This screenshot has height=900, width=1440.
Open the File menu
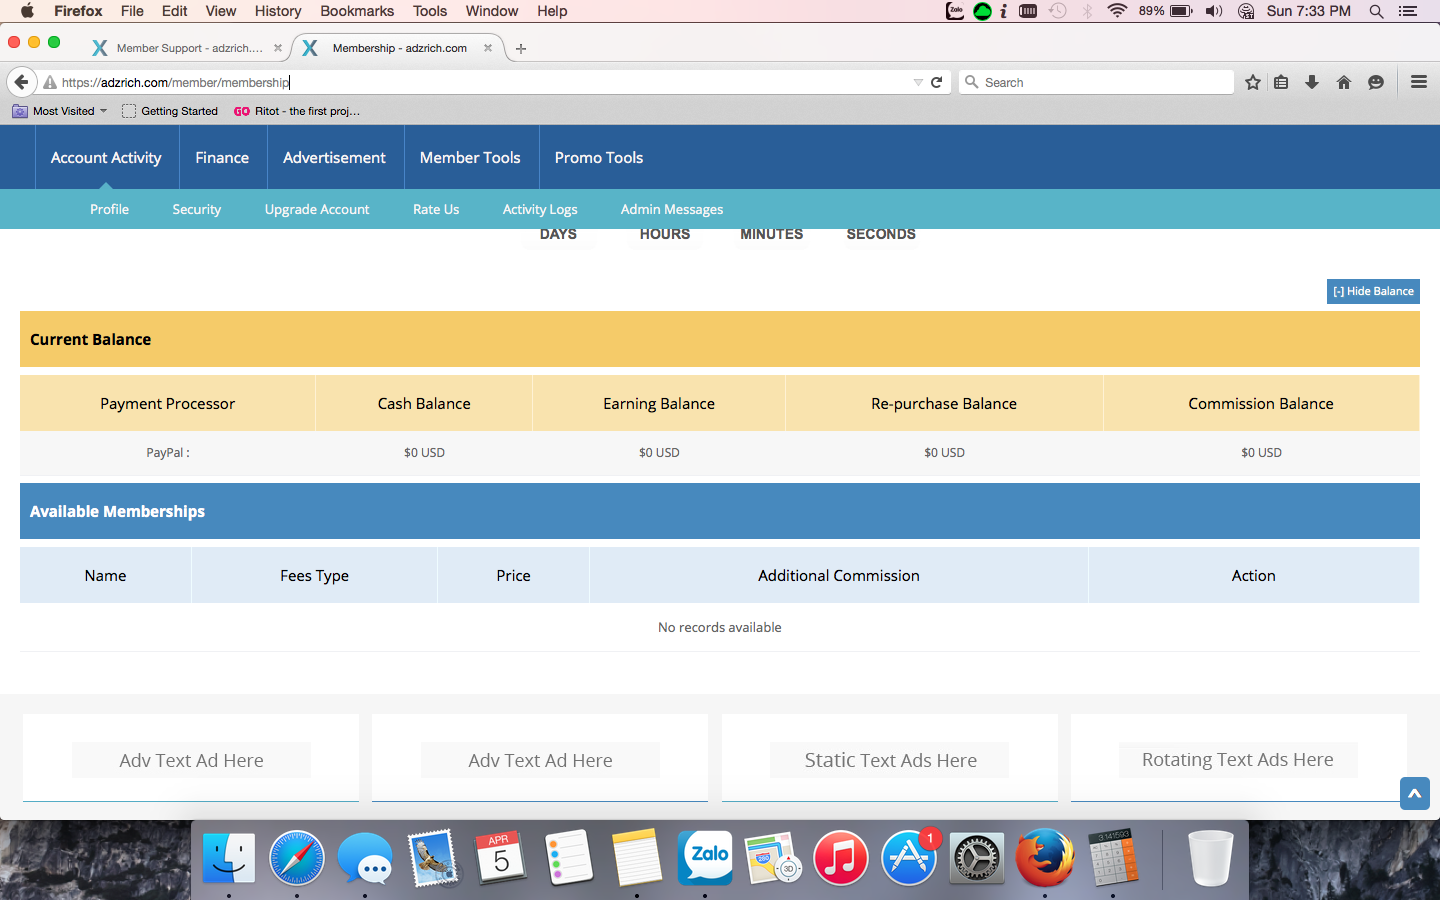132,11
